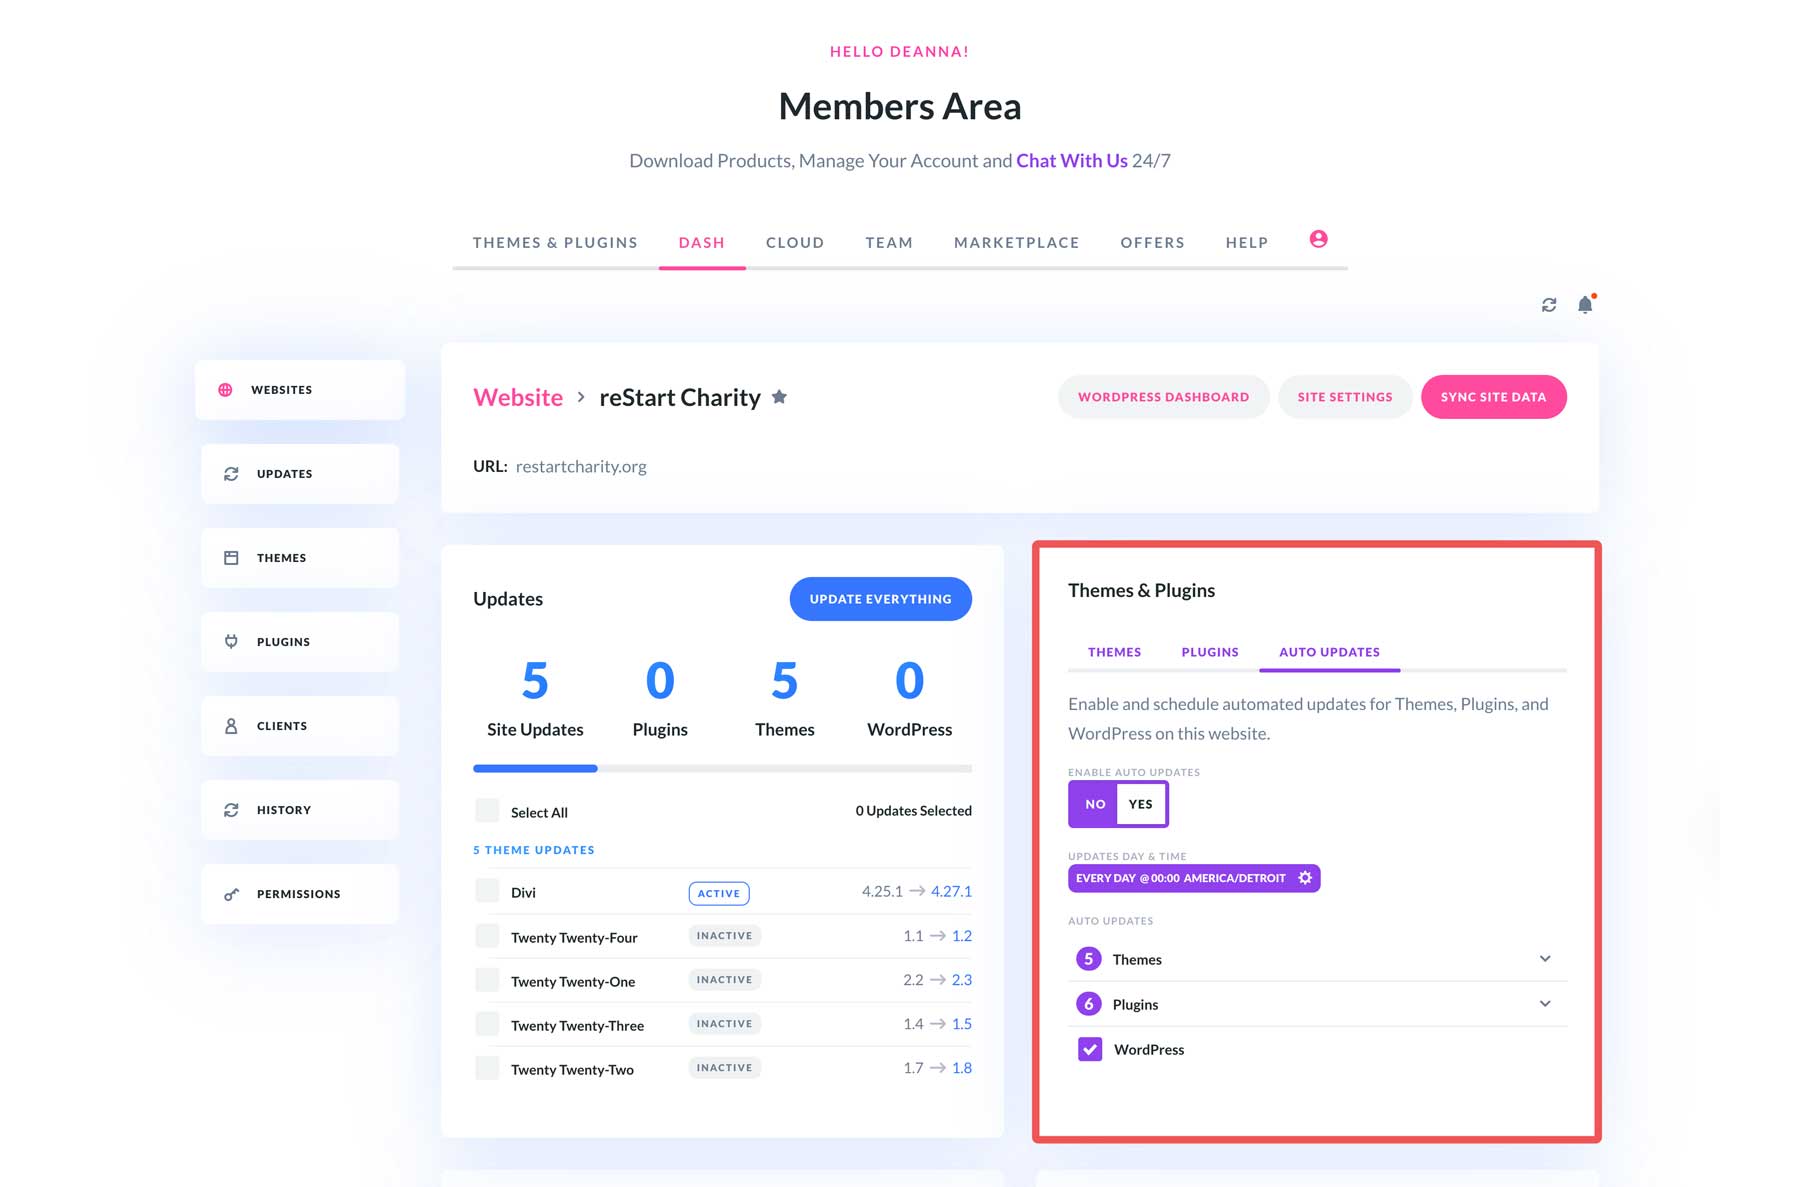Screen dimensions: 1800x1187
Task: Click the sync refresh icon above the site panel
Action: tap(1548, 305)
